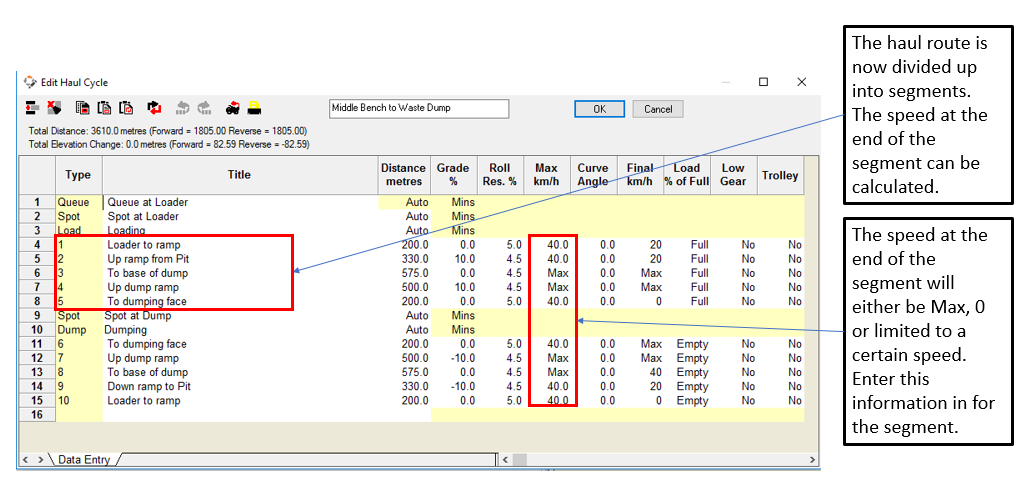Screen dimensions: 1025x480
Task: Click the horizontal scrollbar's left arrow
Action: tap(504, 460)
